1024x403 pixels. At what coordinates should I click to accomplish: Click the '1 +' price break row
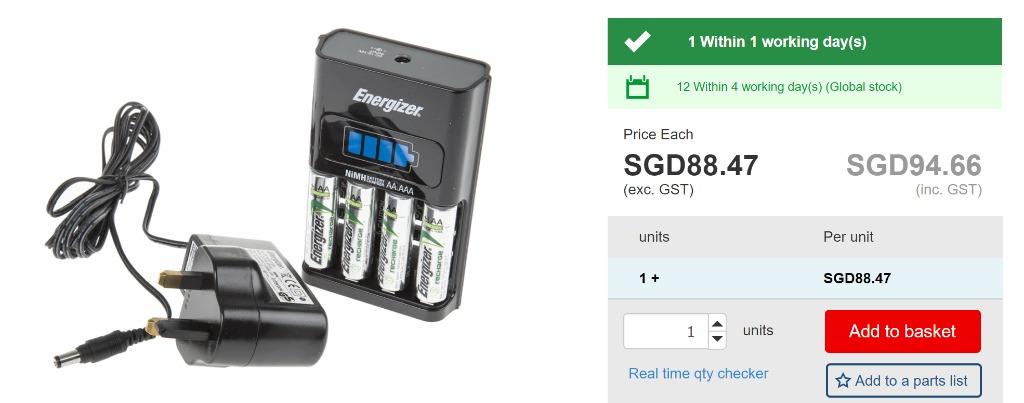(x=805, y=278)
